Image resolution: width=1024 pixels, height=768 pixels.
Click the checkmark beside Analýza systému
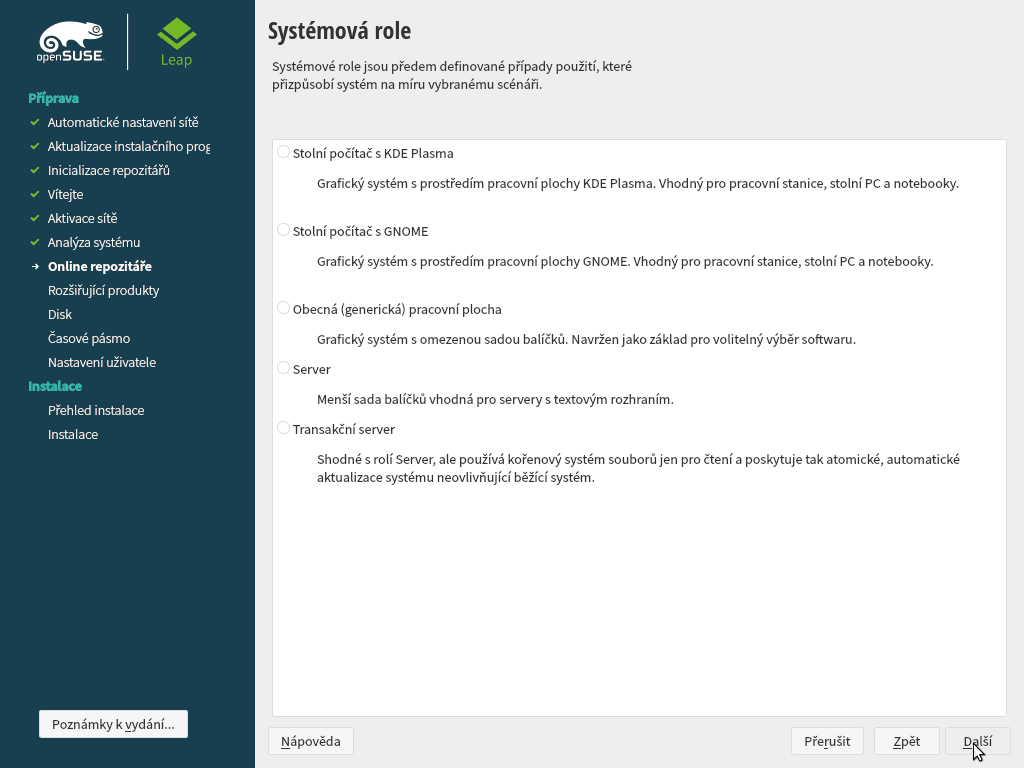(36, 242)
